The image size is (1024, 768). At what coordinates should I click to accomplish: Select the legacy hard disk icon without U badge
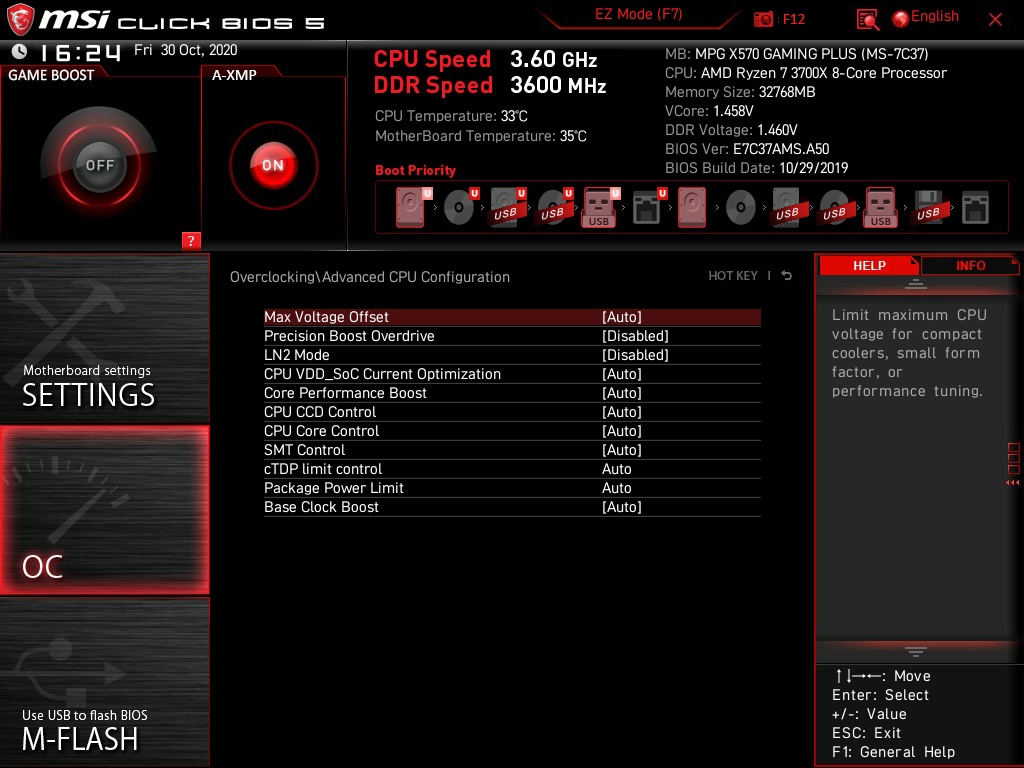[692, 207]
